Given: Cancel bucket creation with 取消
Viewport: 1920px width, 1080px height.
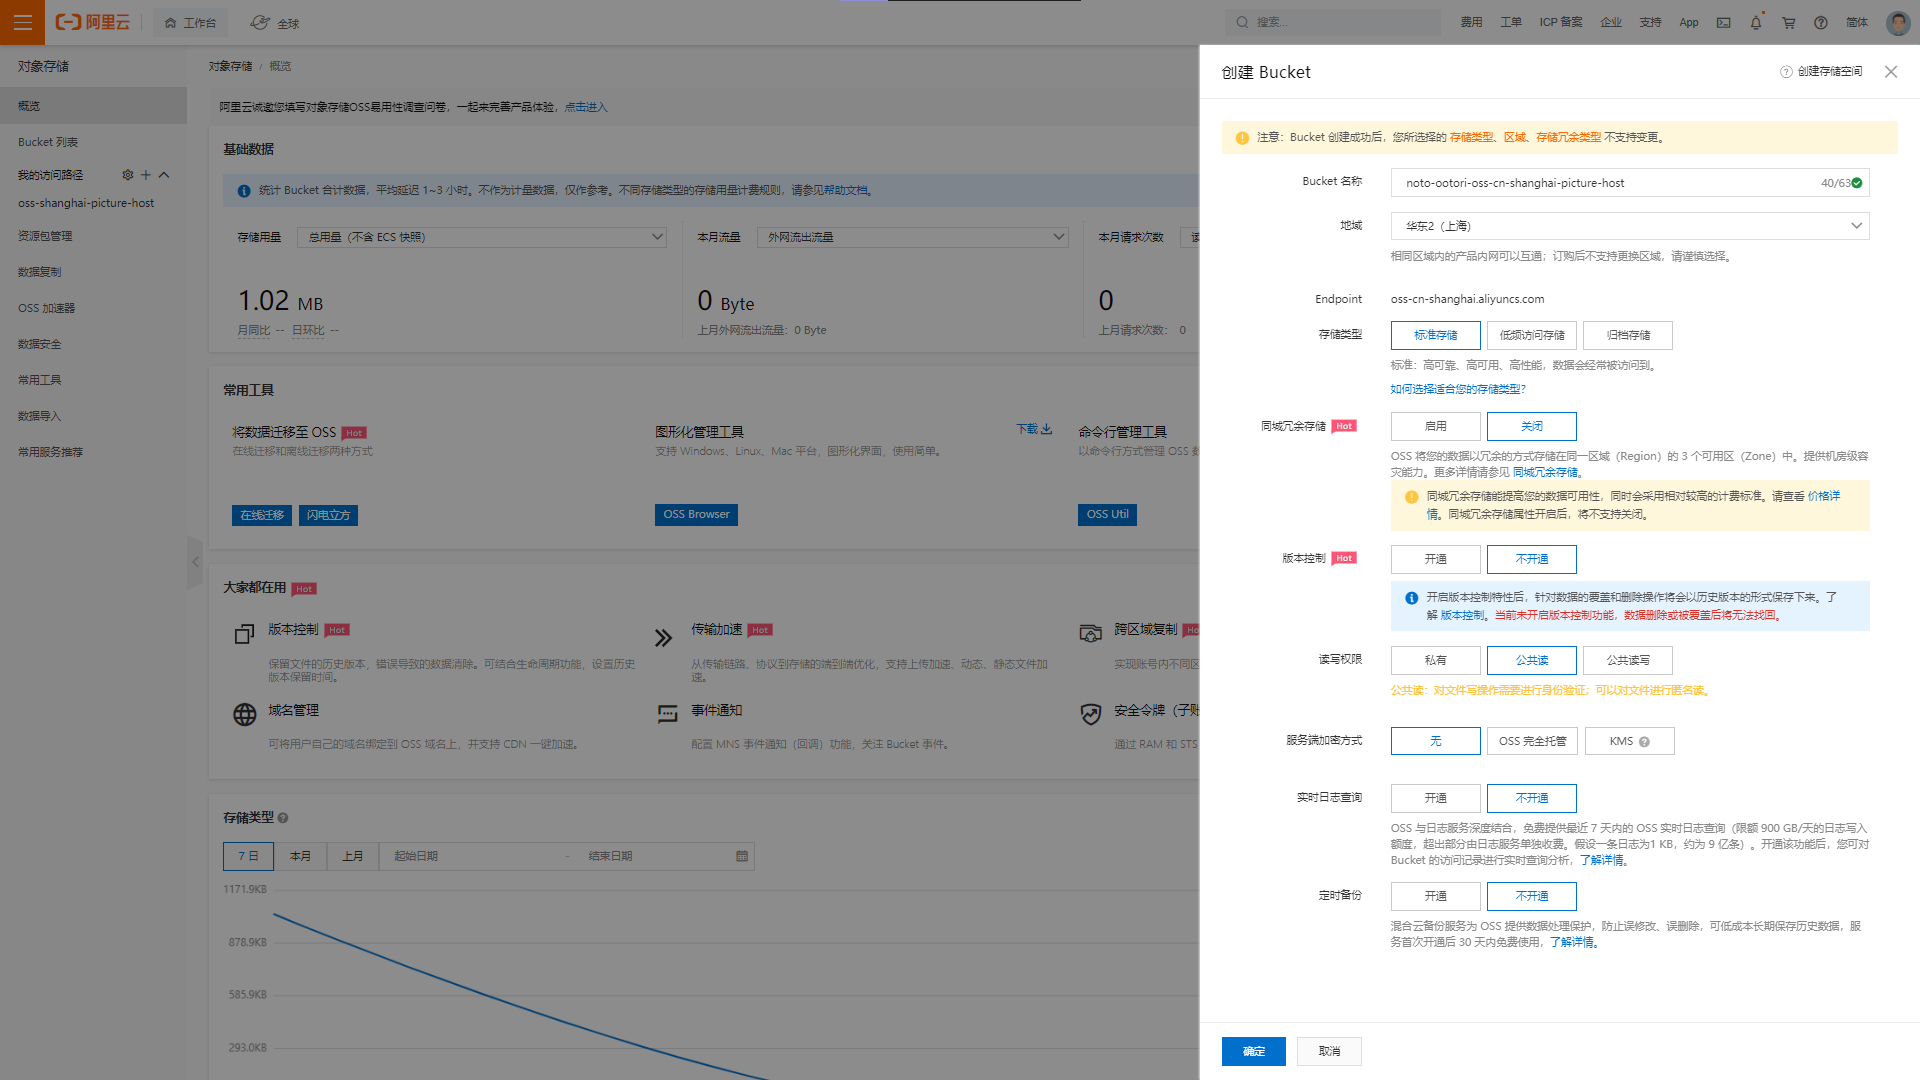Looking at the screenshot, I should click(x=1329, y=1051).
